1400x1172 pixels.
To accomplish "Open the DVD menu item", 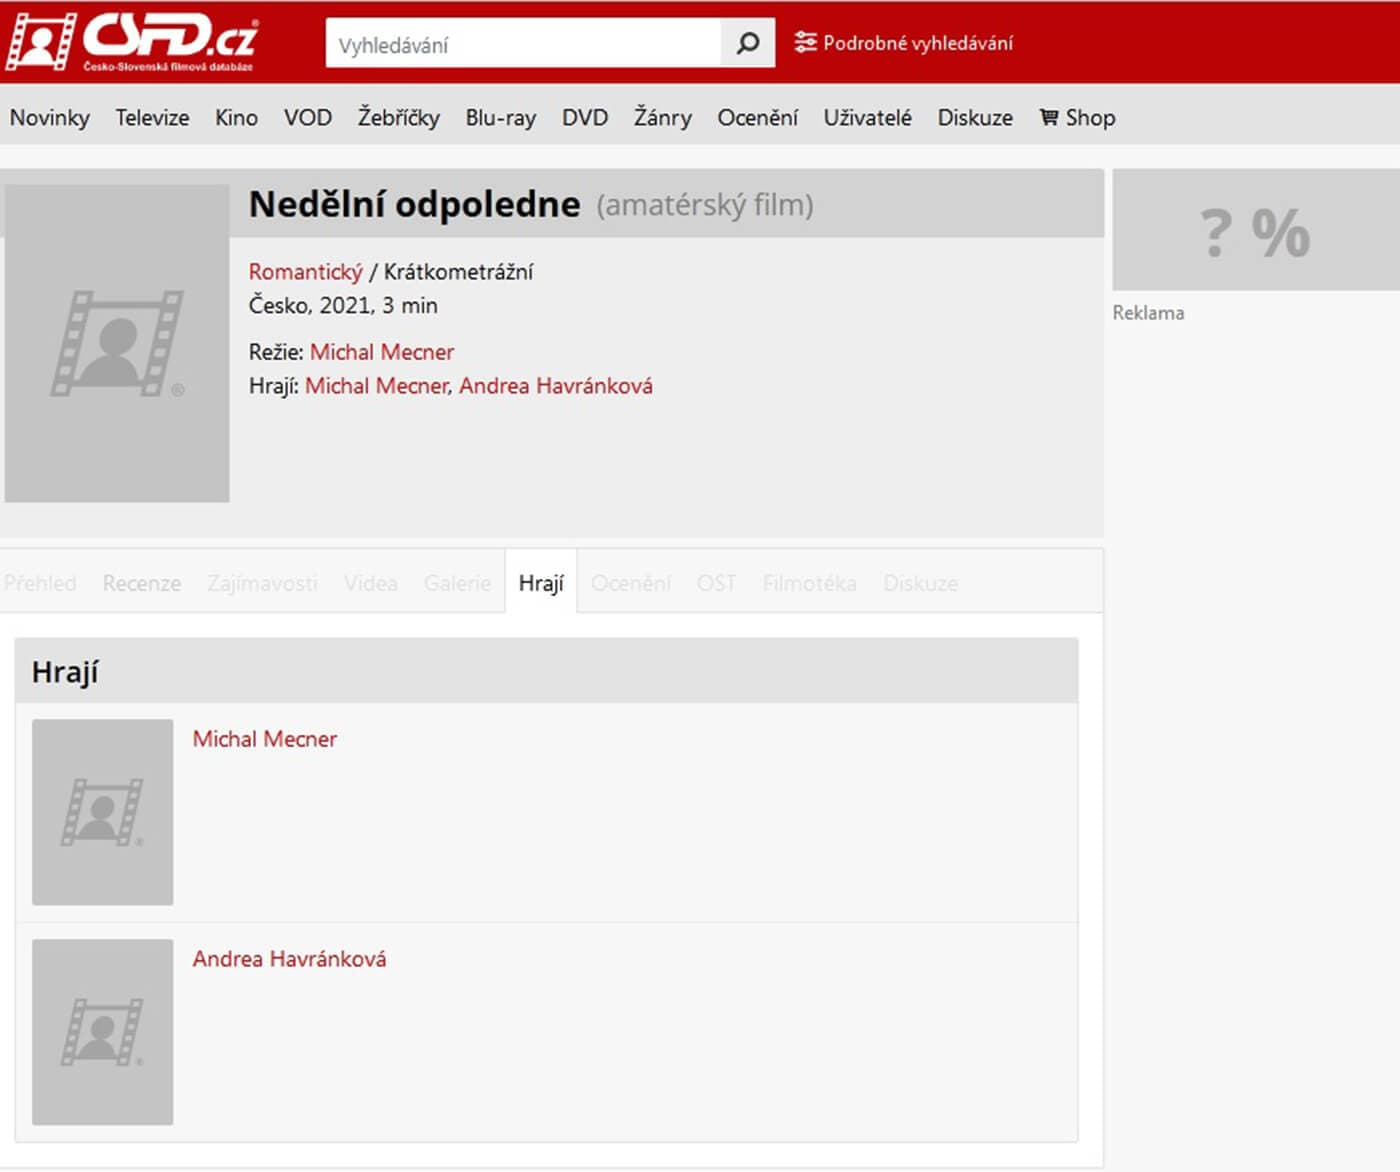I will point(585,118).
